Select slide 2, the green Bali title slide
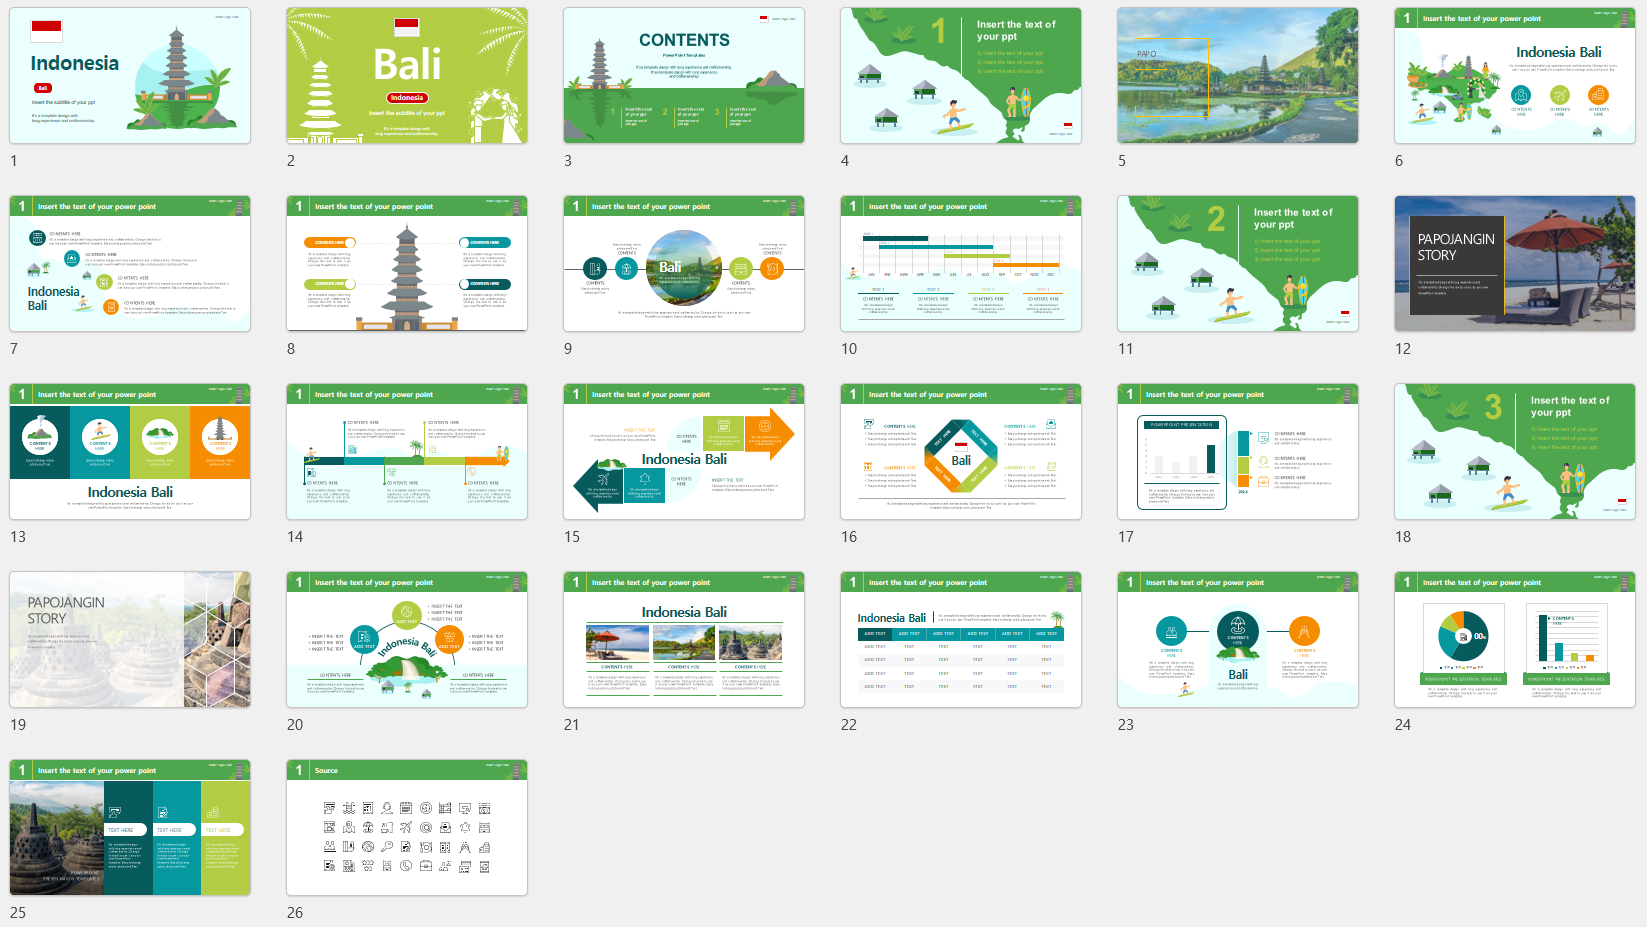 click(x=407, y=76)
